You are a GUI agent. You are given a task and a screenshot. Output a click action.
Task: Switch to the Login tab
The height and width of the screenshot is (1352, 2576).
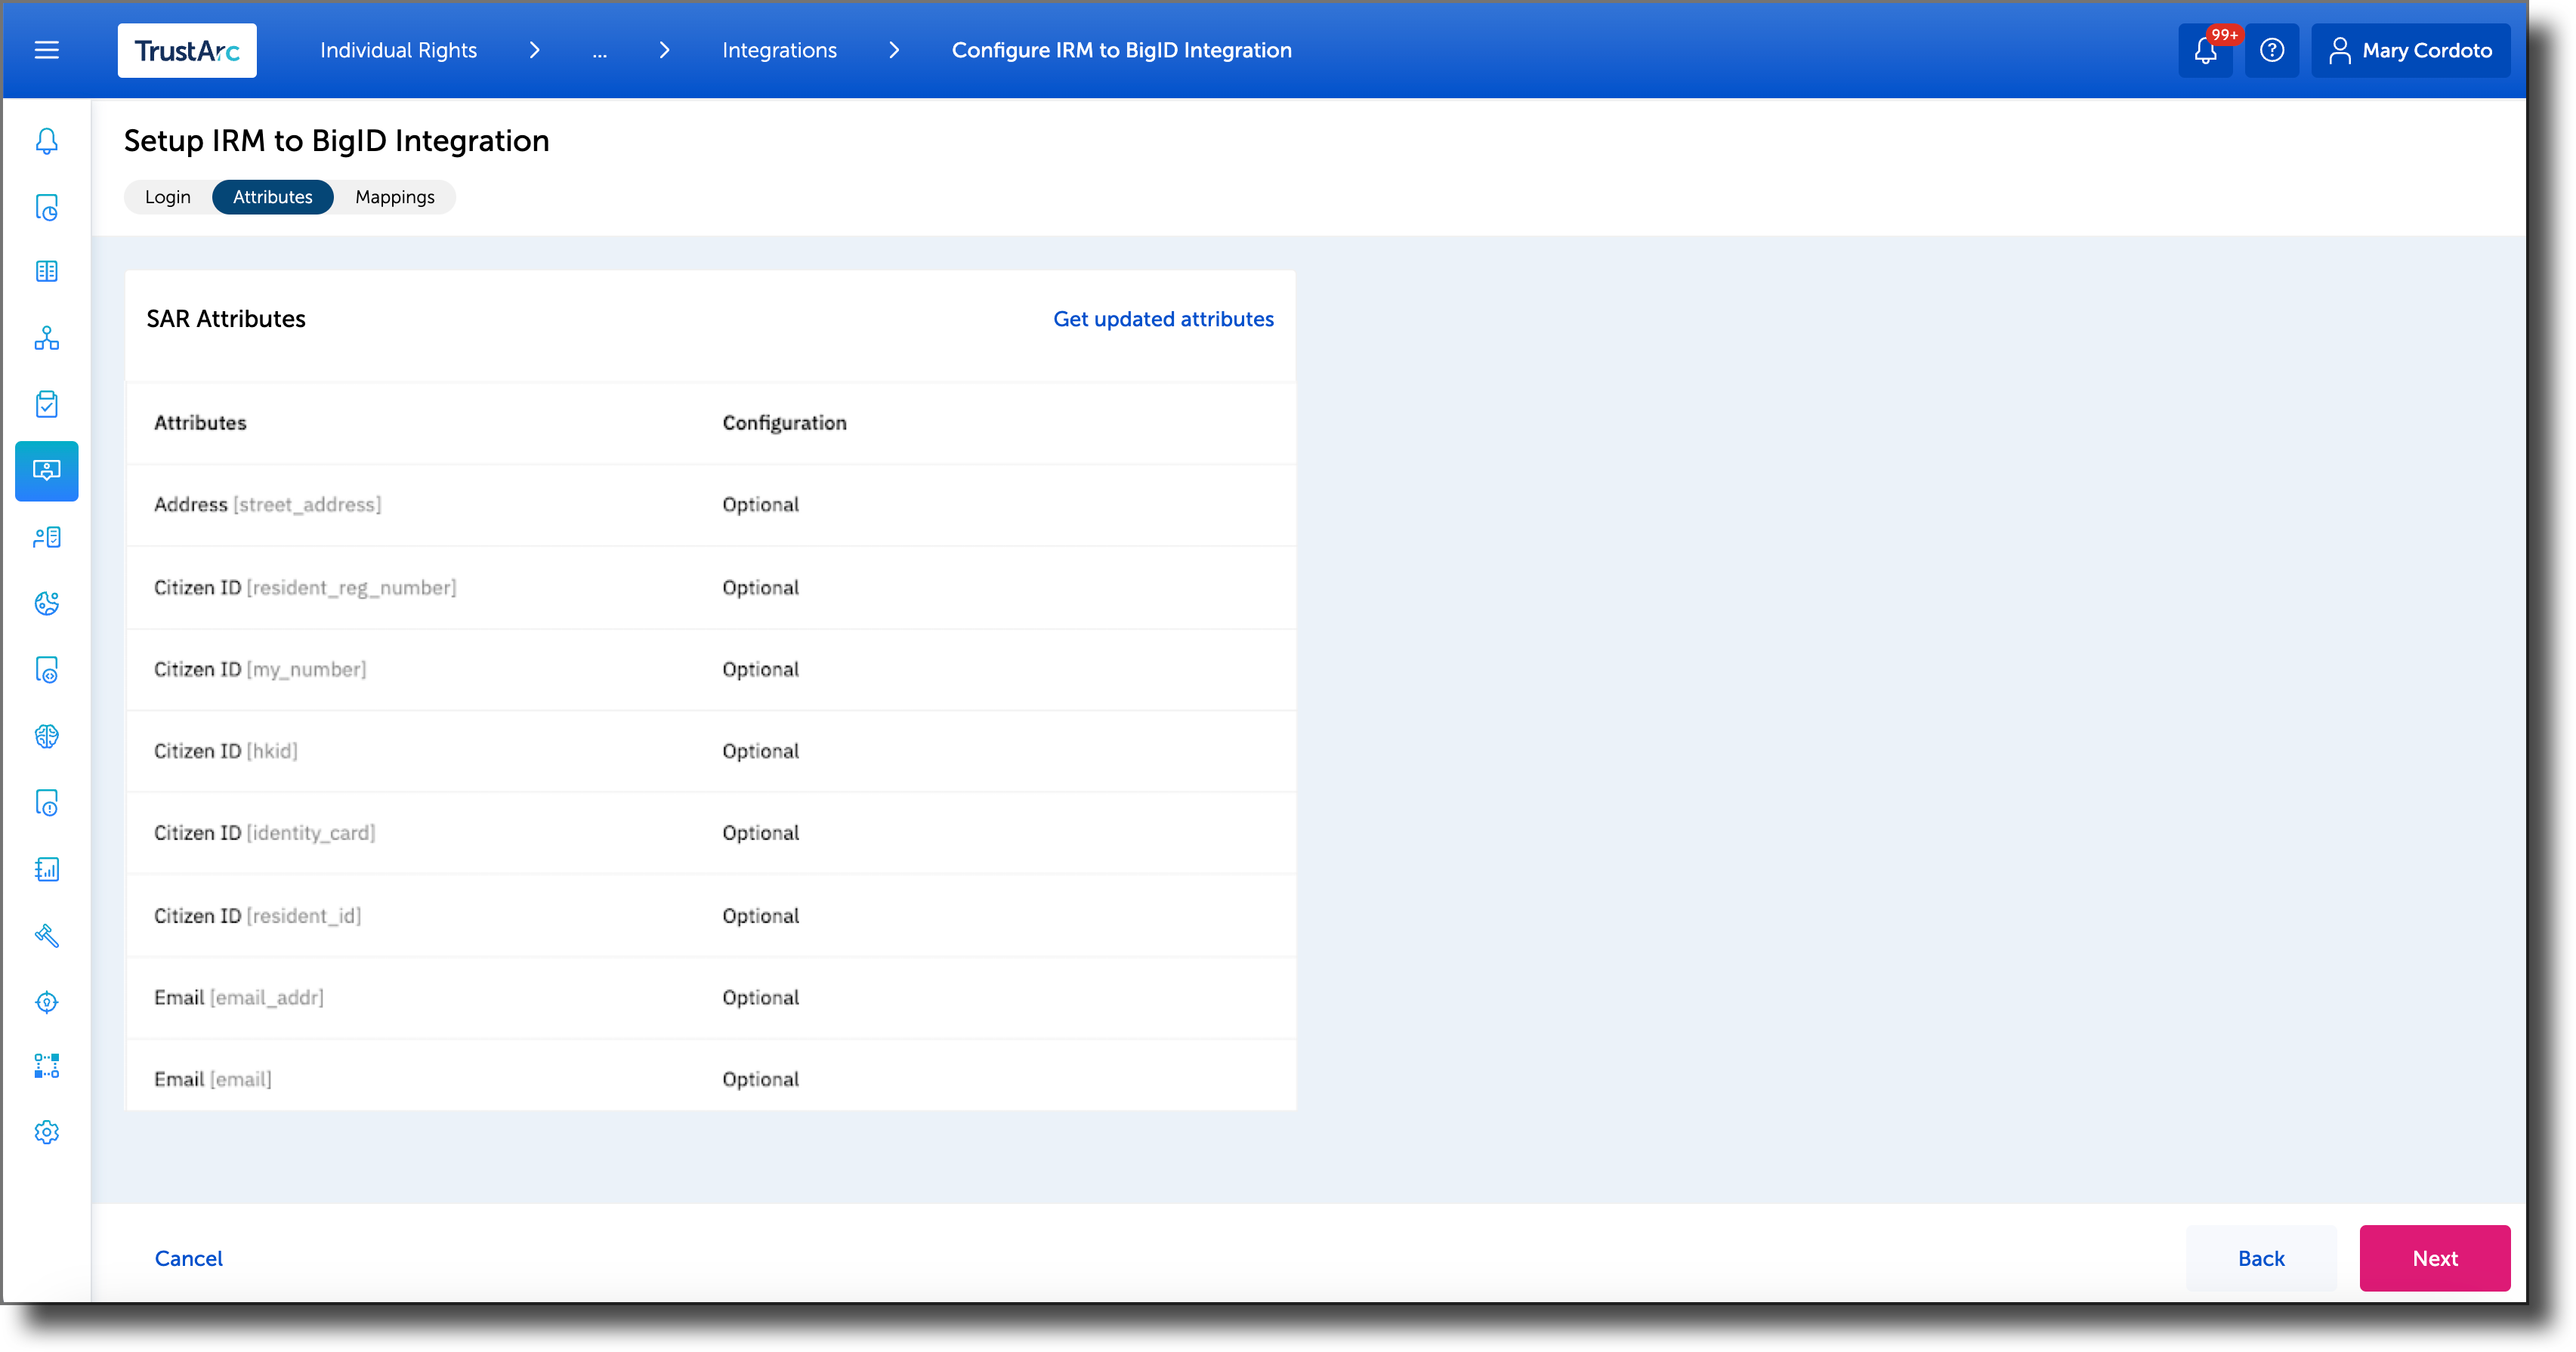click(167, 196)
